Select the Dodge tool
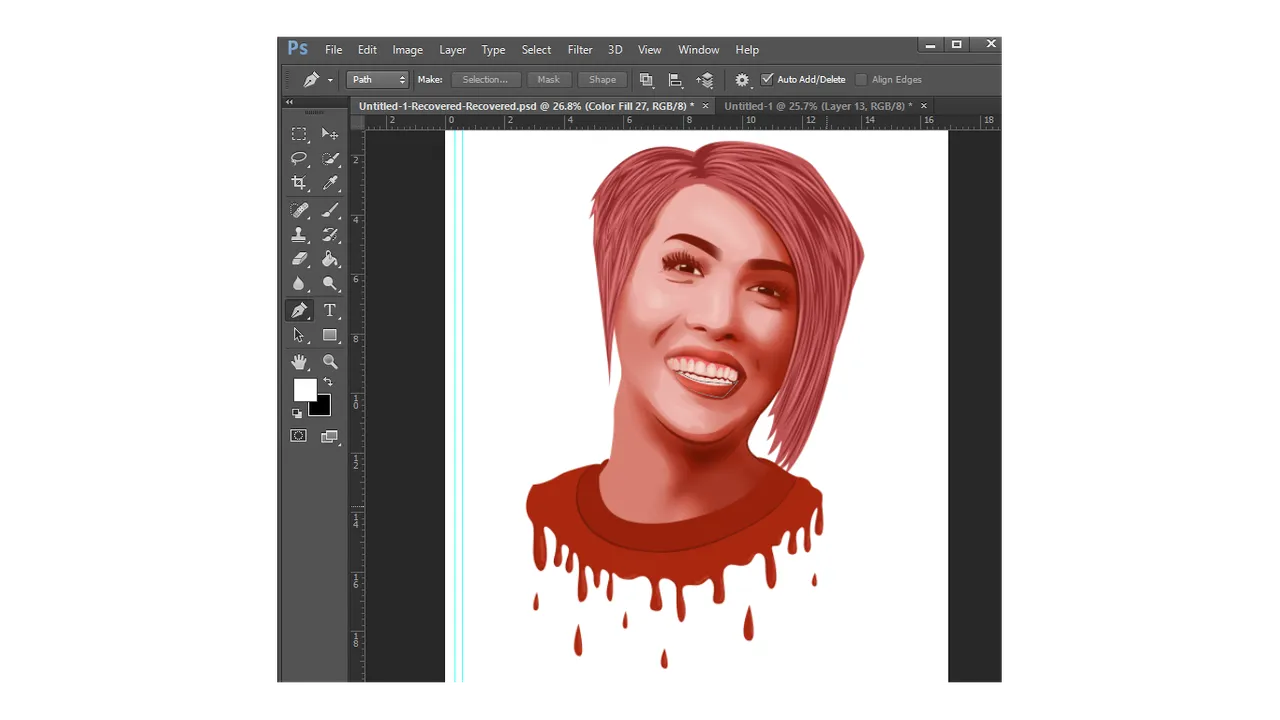 (x=330, y=284)
